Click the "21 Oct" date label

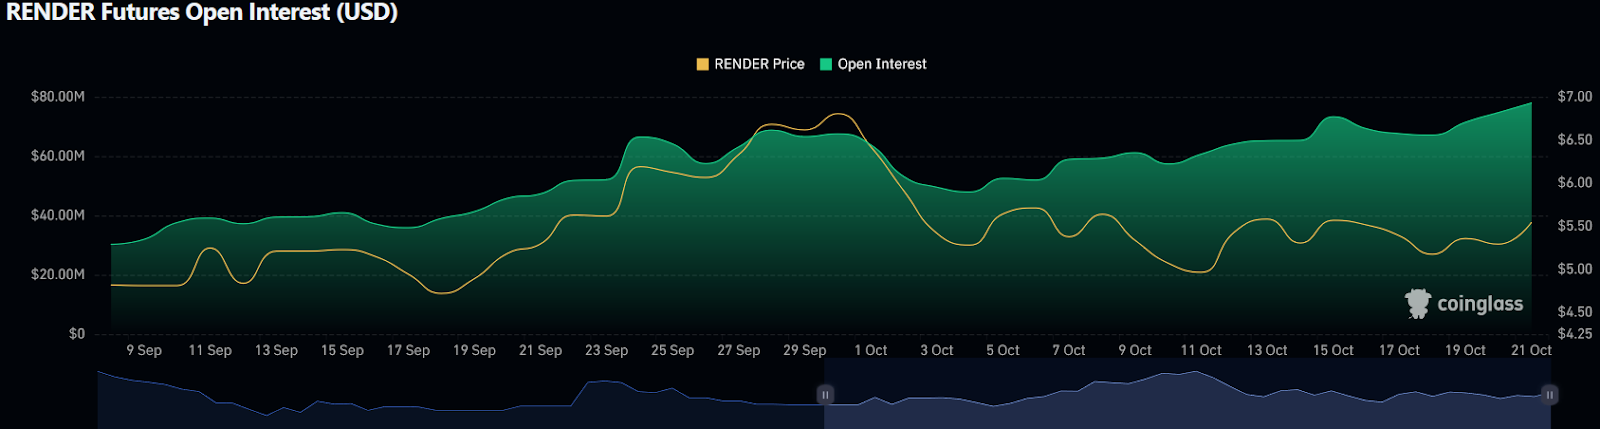[1531, 350]
